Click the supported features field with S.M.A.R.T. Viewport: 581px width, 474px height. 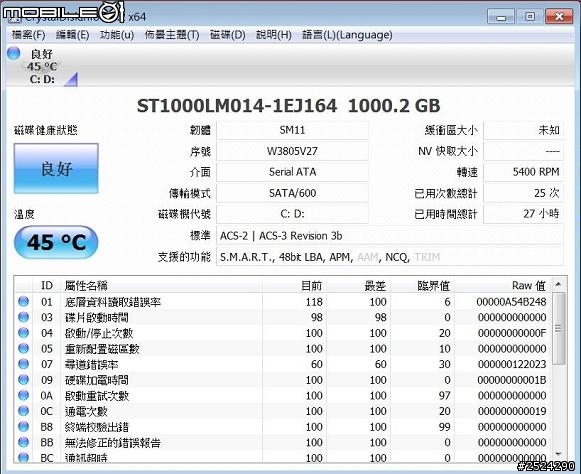[390, 257]
